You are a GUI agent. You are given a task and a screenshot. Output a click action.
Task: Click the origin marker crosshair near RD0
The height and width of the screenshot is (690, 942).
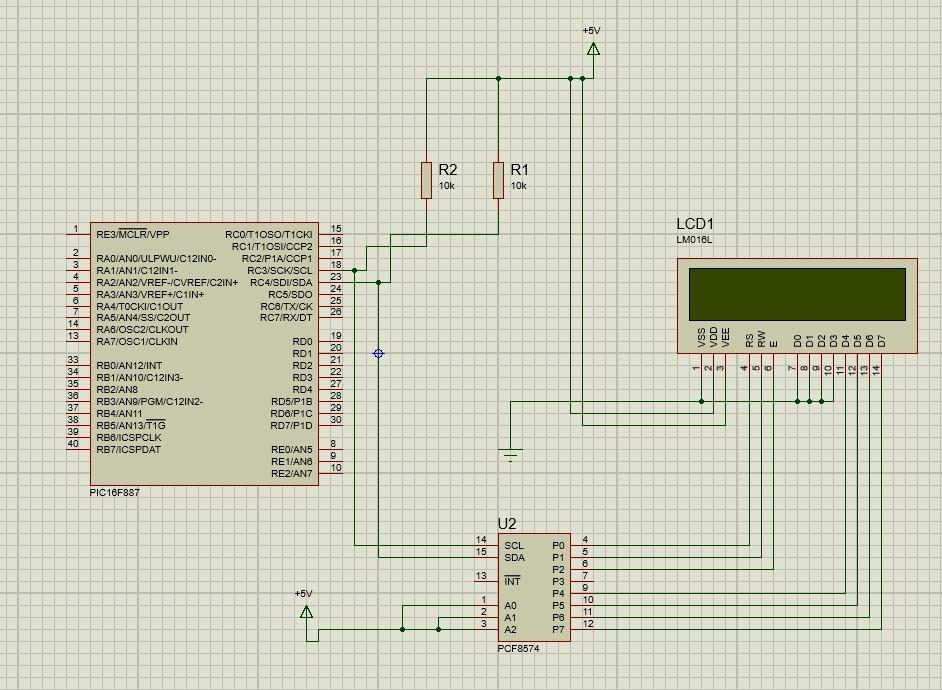point(380,351)
